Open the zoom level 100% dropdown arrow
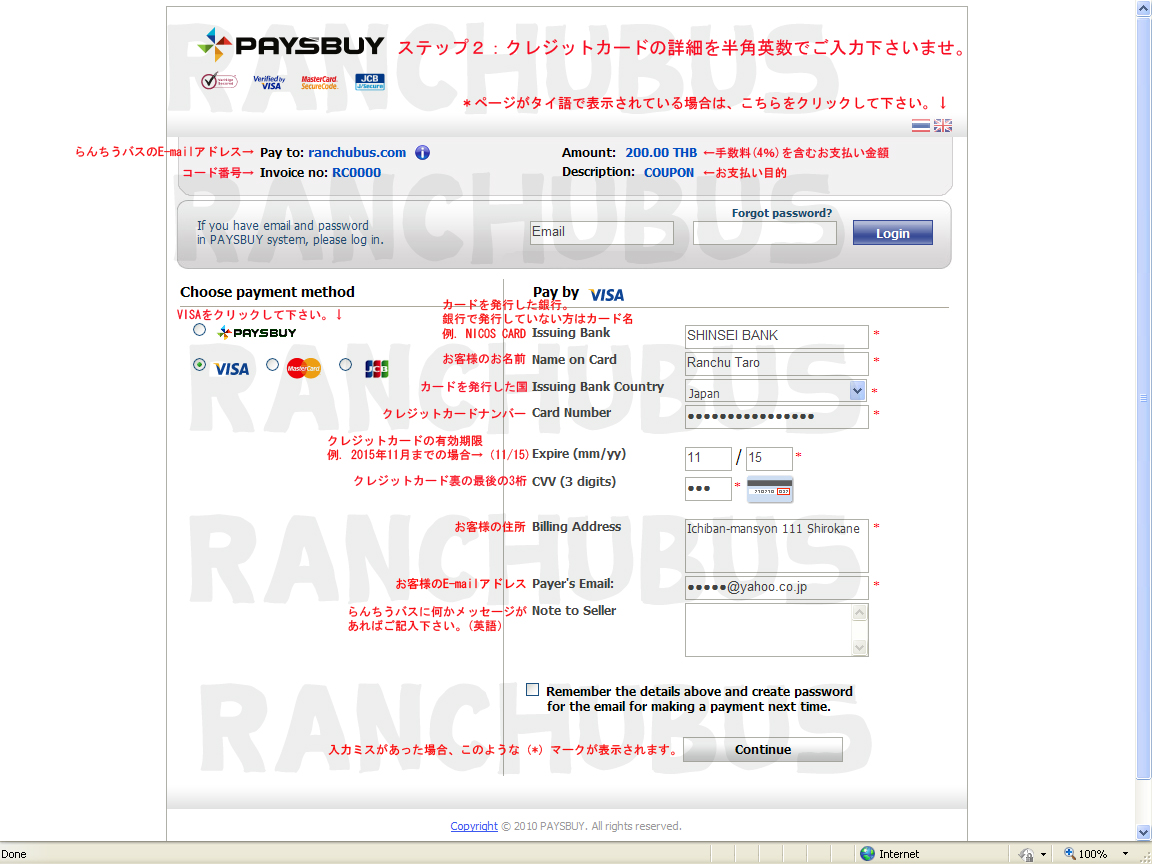The image size is (1152, 864). coord(1125,854)
